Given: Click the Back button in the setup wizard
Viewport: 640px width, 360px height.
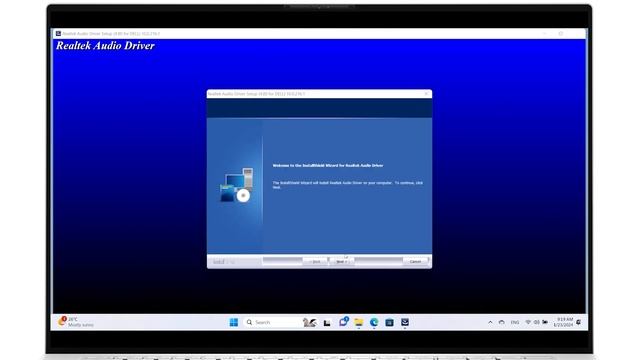Looking at the screenshot, I should coord(315,262).
